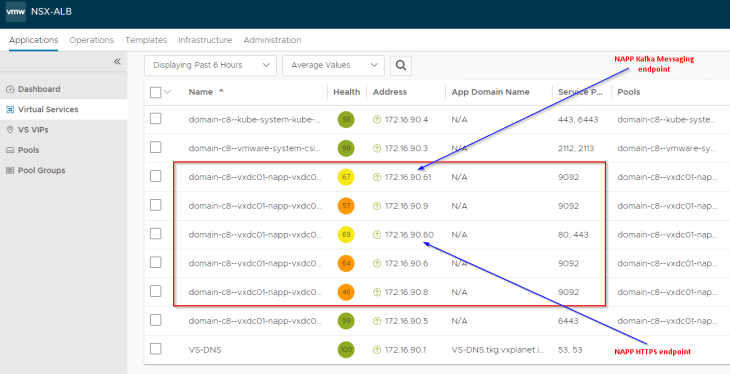Check the row for address 172.16.90.4
The height and width of the screenshot is (374, 730).
155,119
